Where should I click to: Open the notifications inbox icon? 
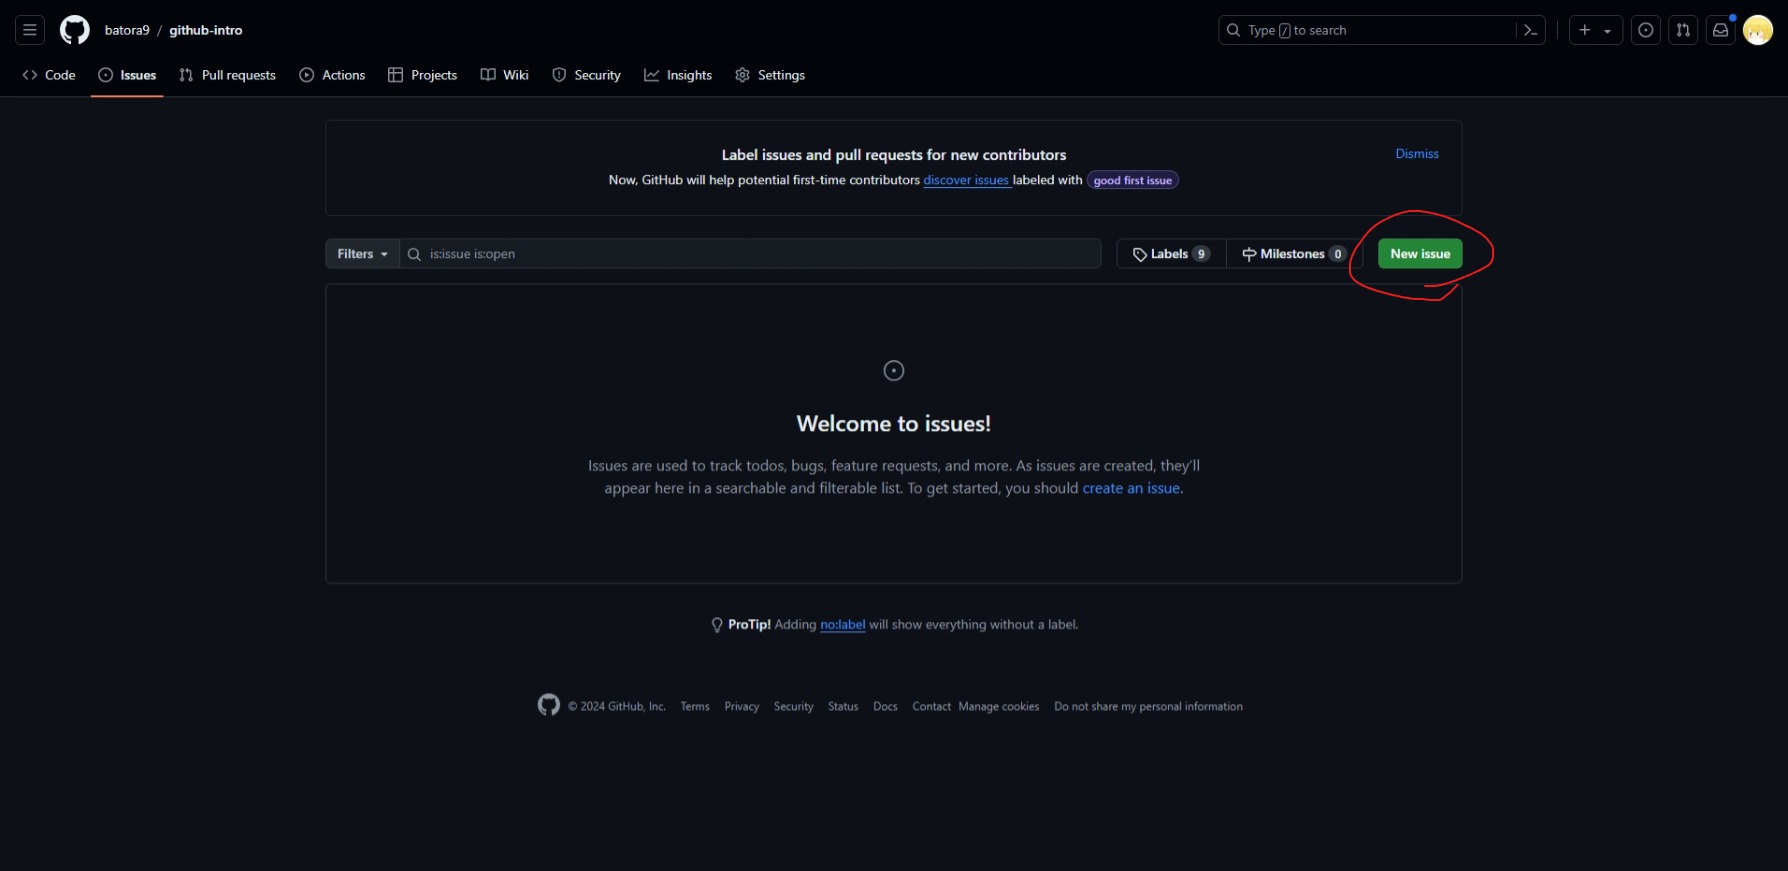[x=1721, y=30]
